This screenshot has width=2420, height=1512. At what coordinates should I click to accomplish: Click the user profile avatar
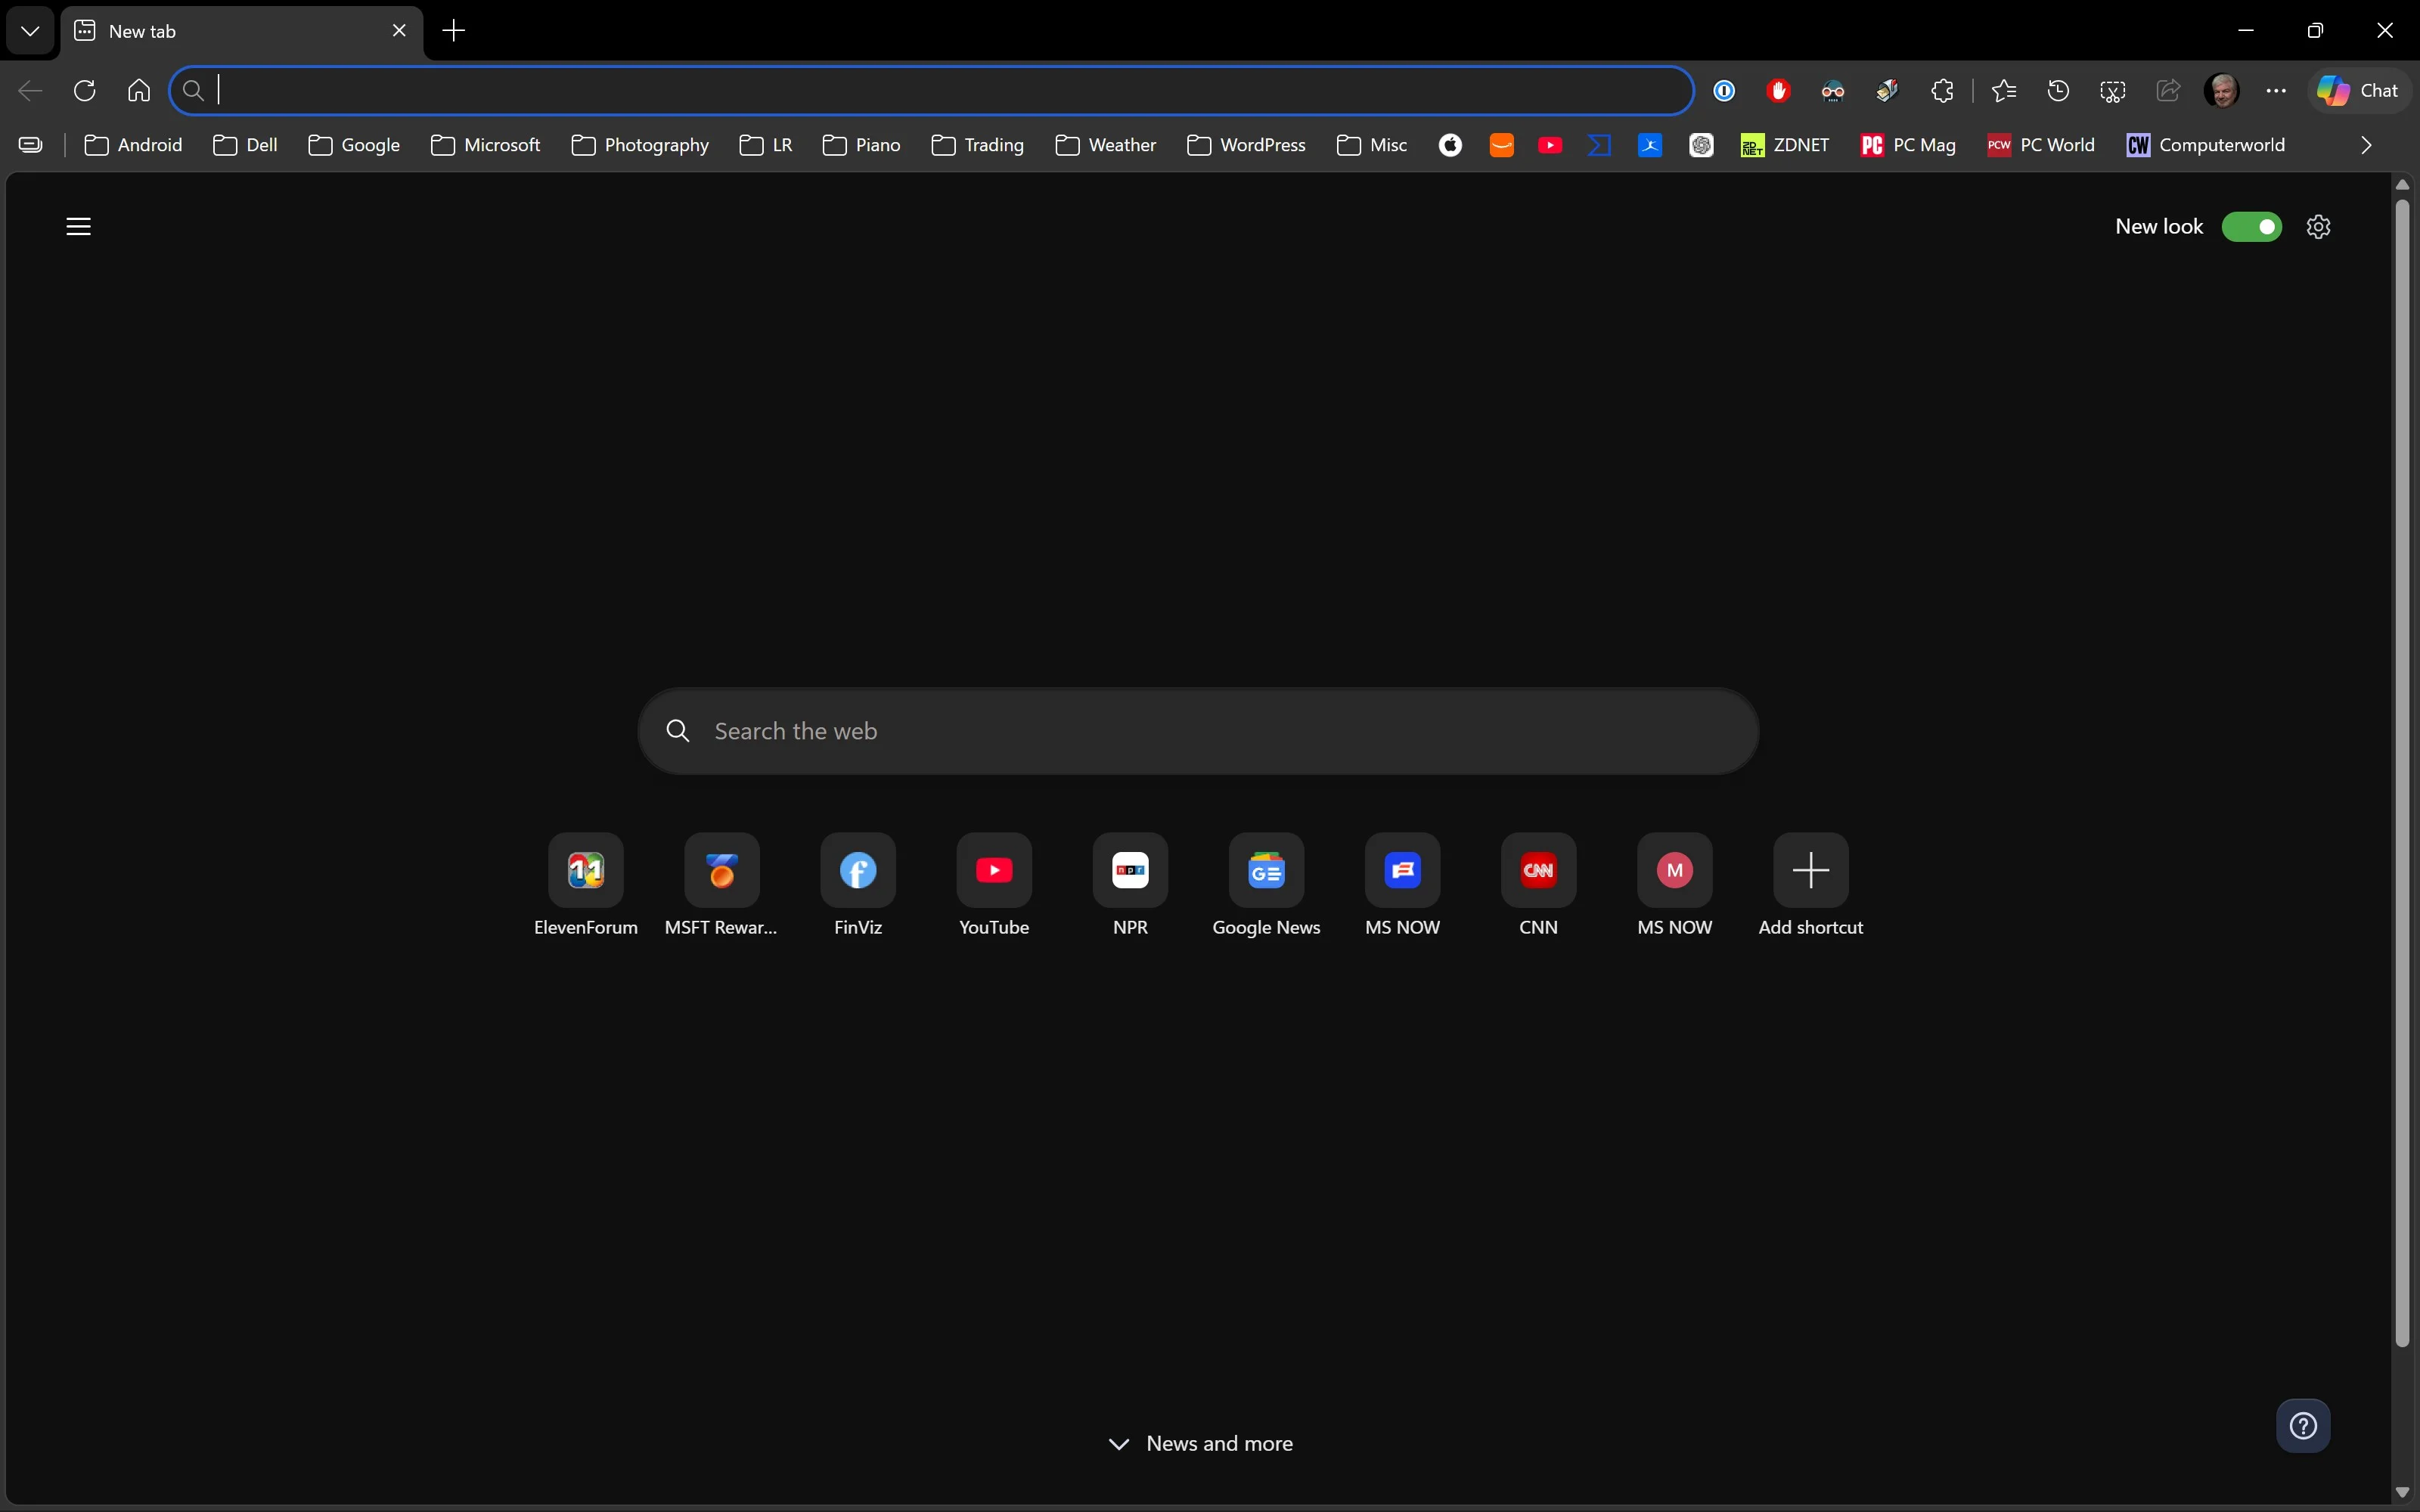point(2222,91)
